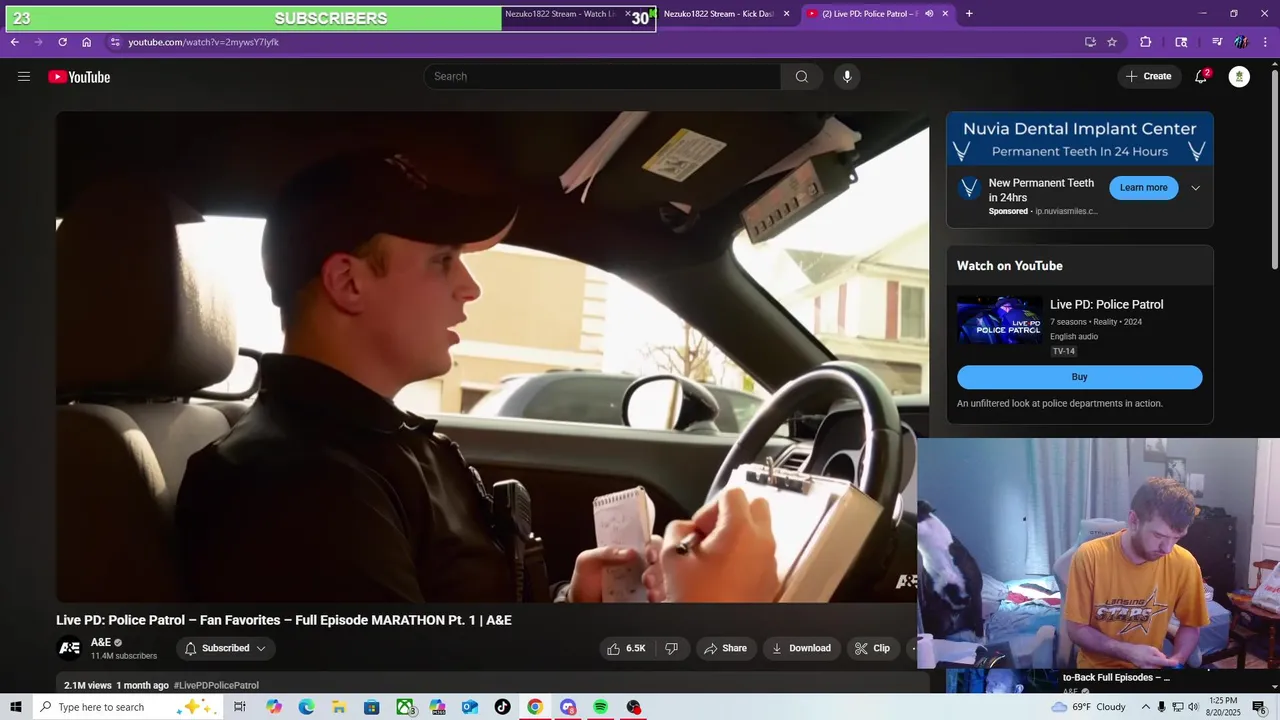This screenshot has width=1280, height=720.
Task: Bookmark this page with the star
Action: point(1112,42)
